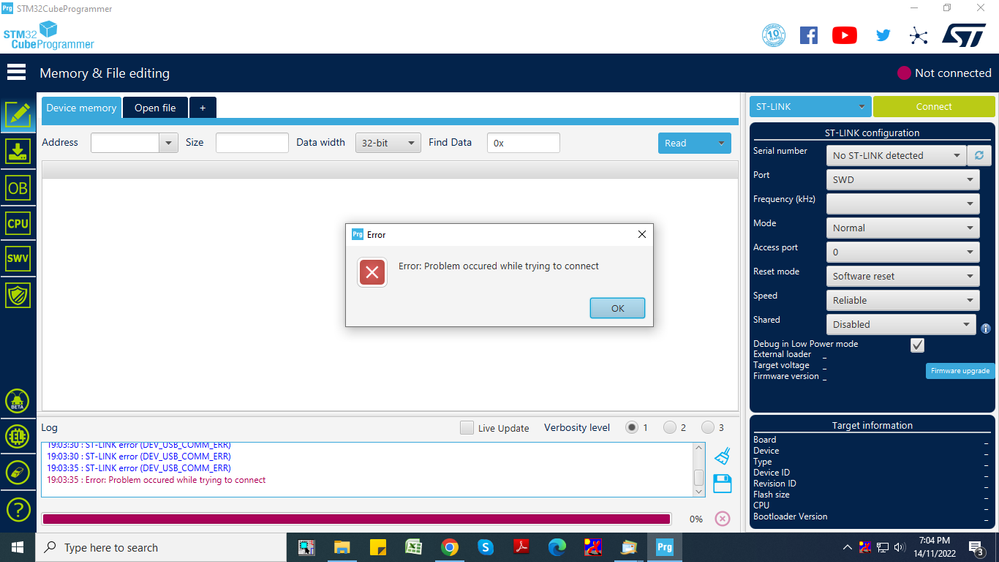Image resolution: width=999 pixels, height=562 pixels.
Task: Open the Speed Reliable dropdown
Action: pyautogui.click(x=902, y=301)
